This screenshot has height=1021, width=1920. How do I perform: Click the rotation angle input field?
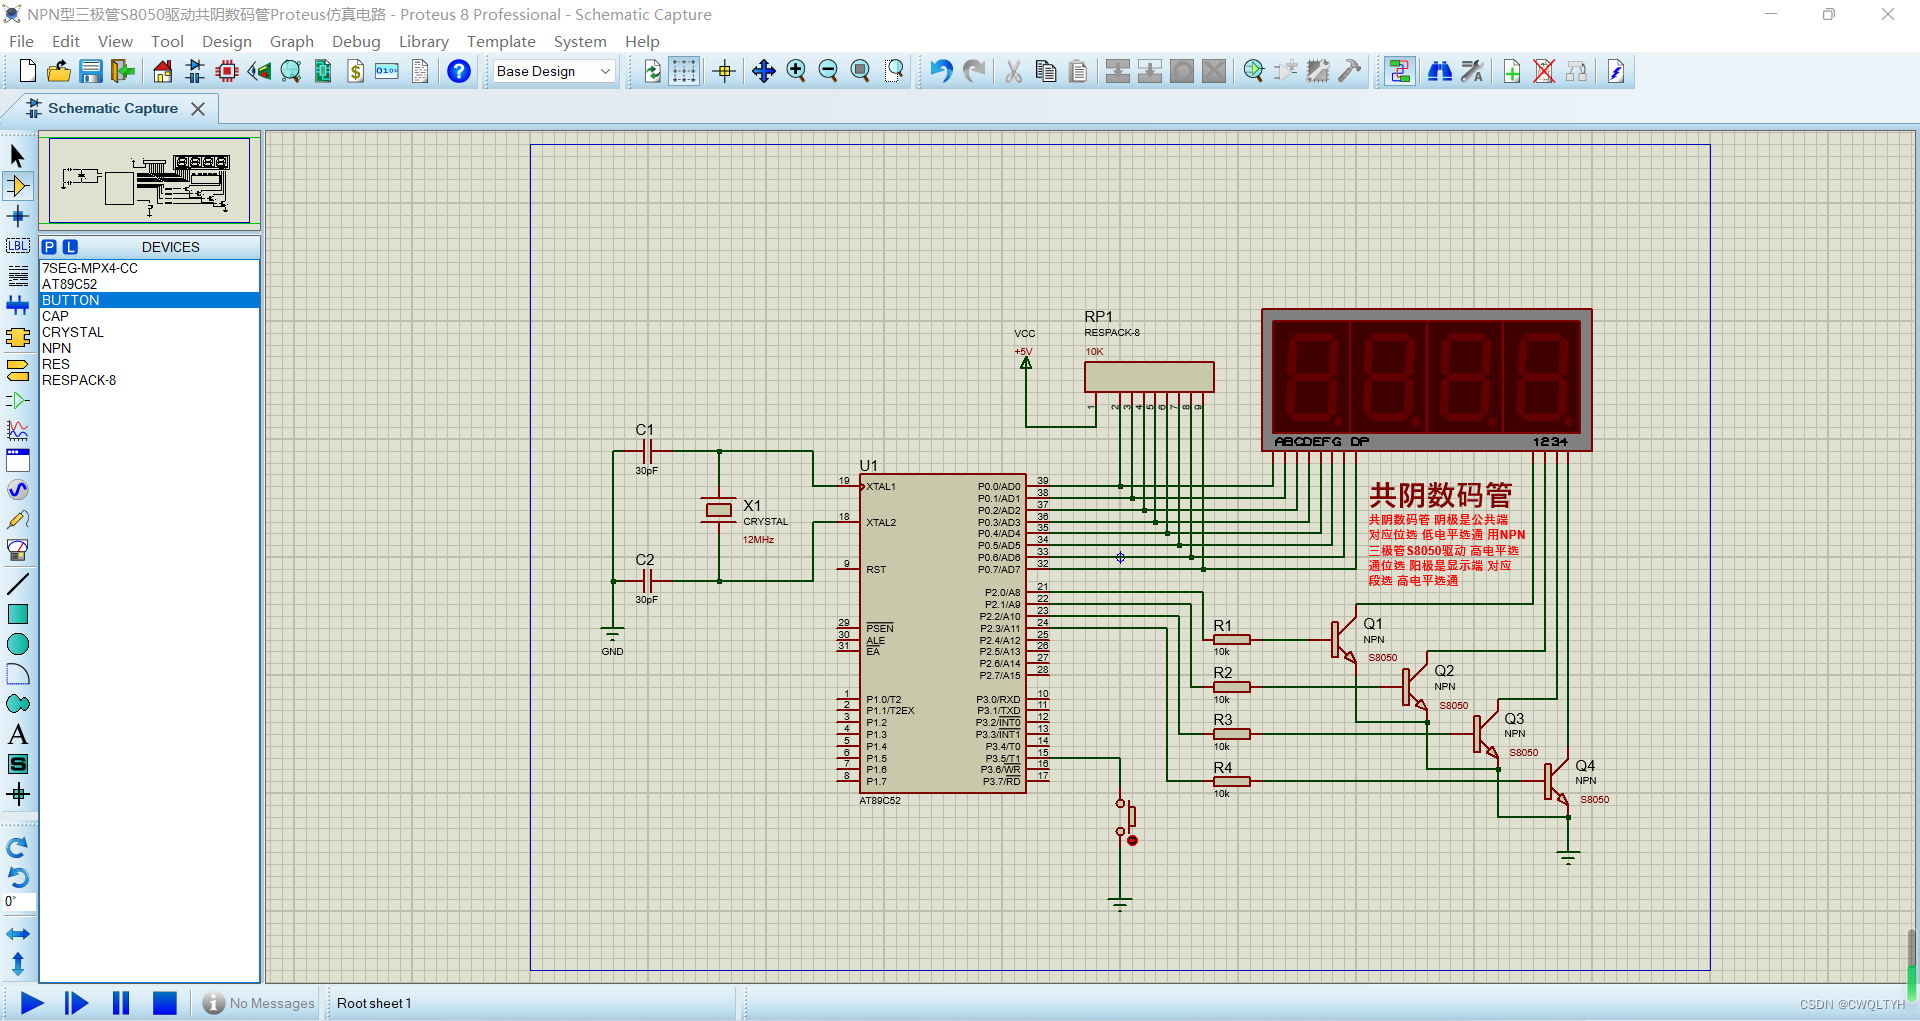[x=19, y=902]
